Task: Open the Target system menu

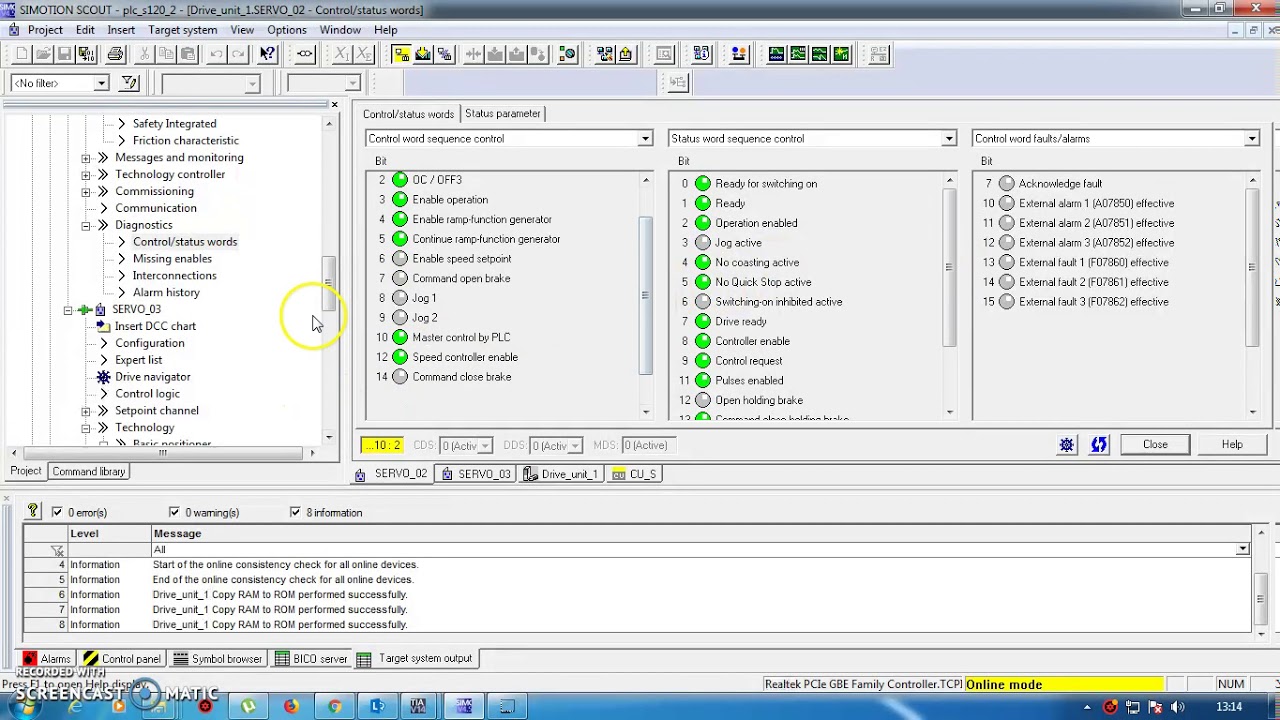Action: 183,30
